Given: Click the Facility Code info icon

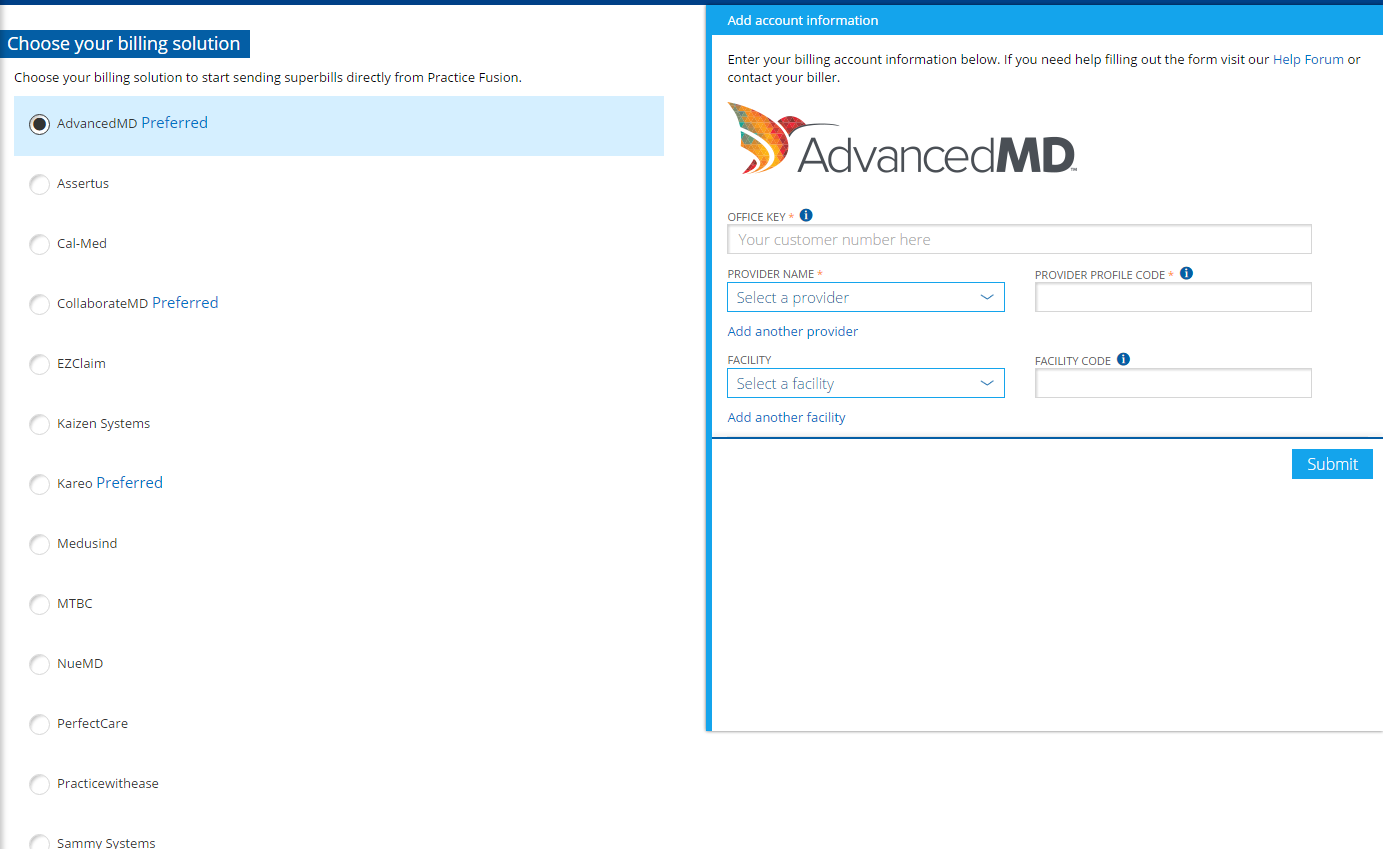Looking at the screenshot, I should coord(1123,359).
